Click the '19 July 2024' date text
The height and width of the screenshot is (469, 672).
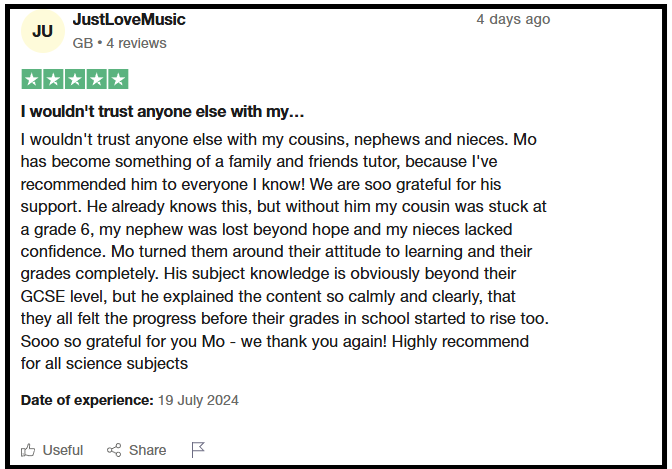198,400
